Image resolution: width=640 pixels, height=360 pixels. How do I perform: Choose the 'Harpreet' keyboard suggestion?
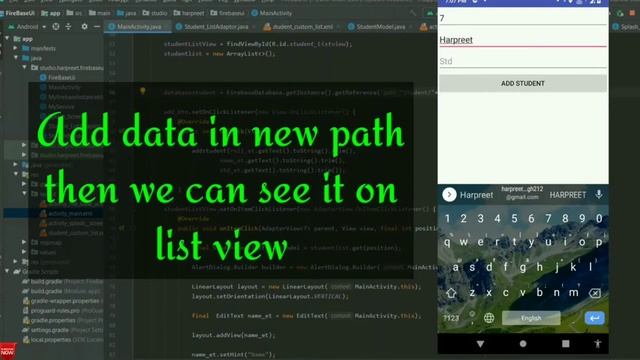[x=476, y=195]
